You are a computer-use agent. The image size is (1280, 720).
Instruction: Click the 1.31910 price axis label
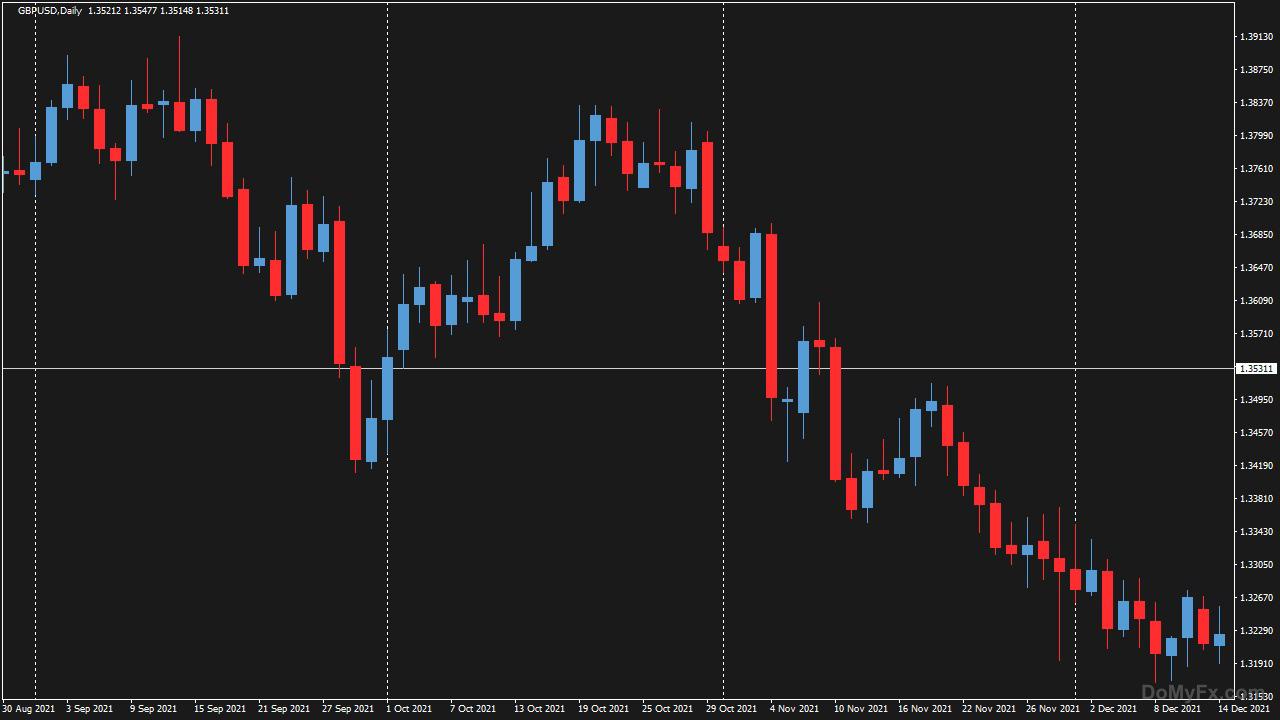[1256, 664]
